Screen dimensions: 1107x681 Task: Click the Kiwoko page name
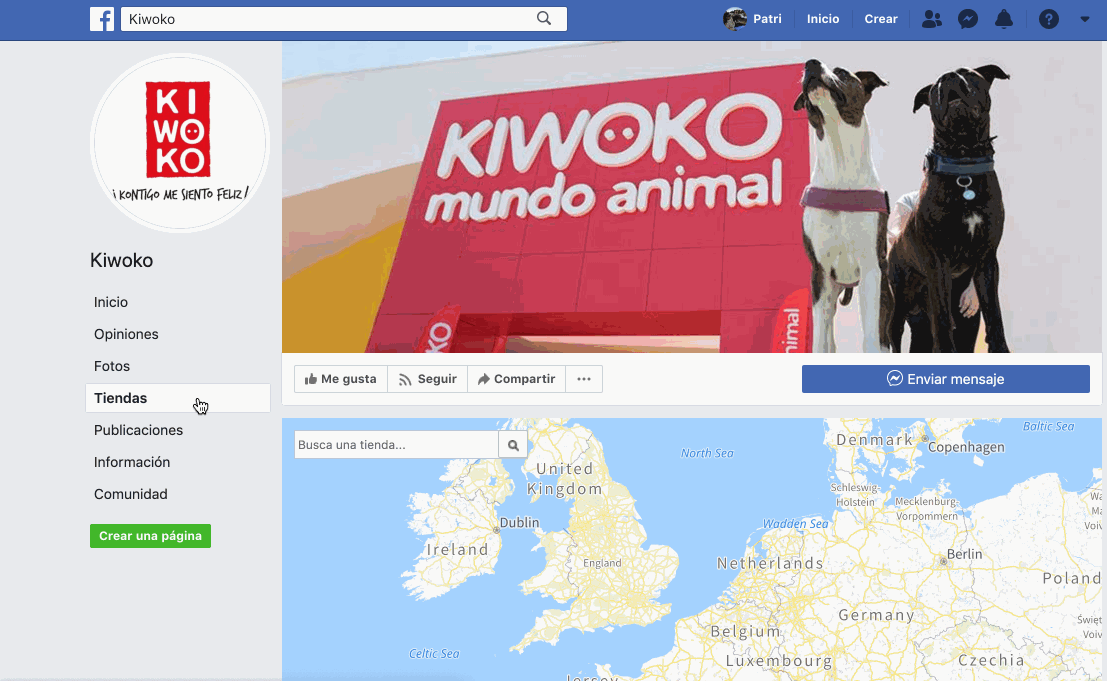pos(121,260)
